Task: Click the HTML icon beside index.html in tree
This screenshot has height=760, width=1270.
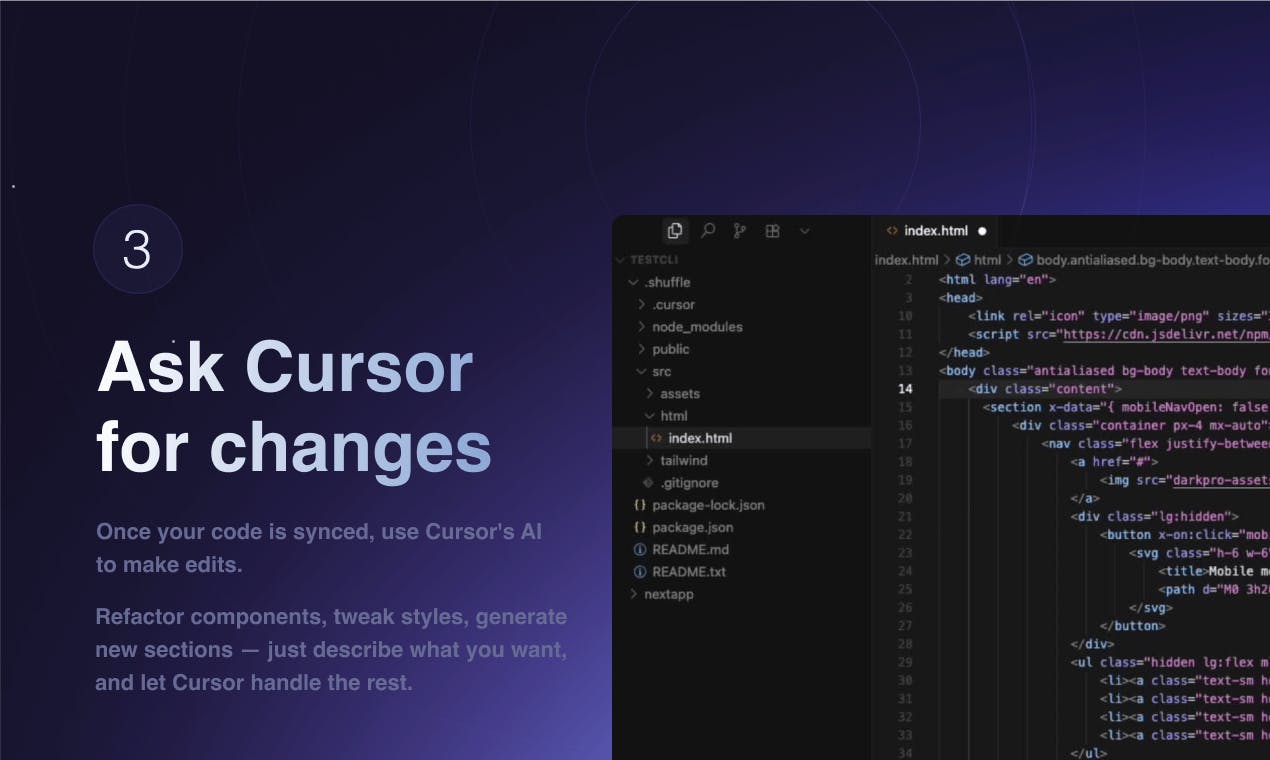Action: point(656,438)
